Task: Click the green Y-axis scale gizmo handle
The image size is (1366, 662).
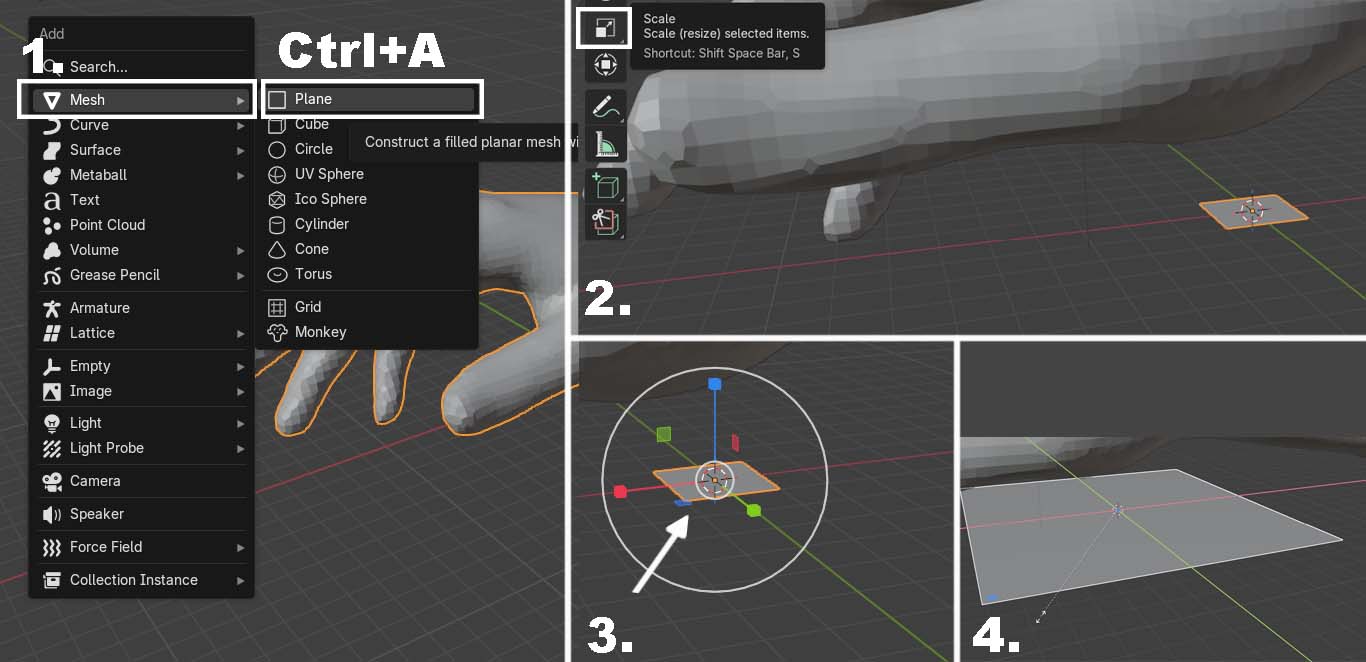Action: [x=753, y=510]
